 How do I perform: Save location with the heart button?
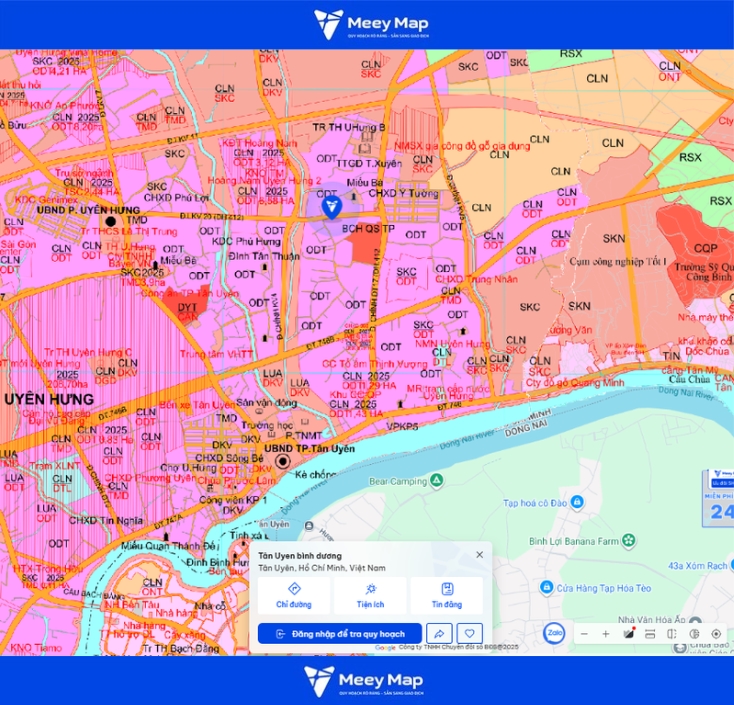point(470,634)
